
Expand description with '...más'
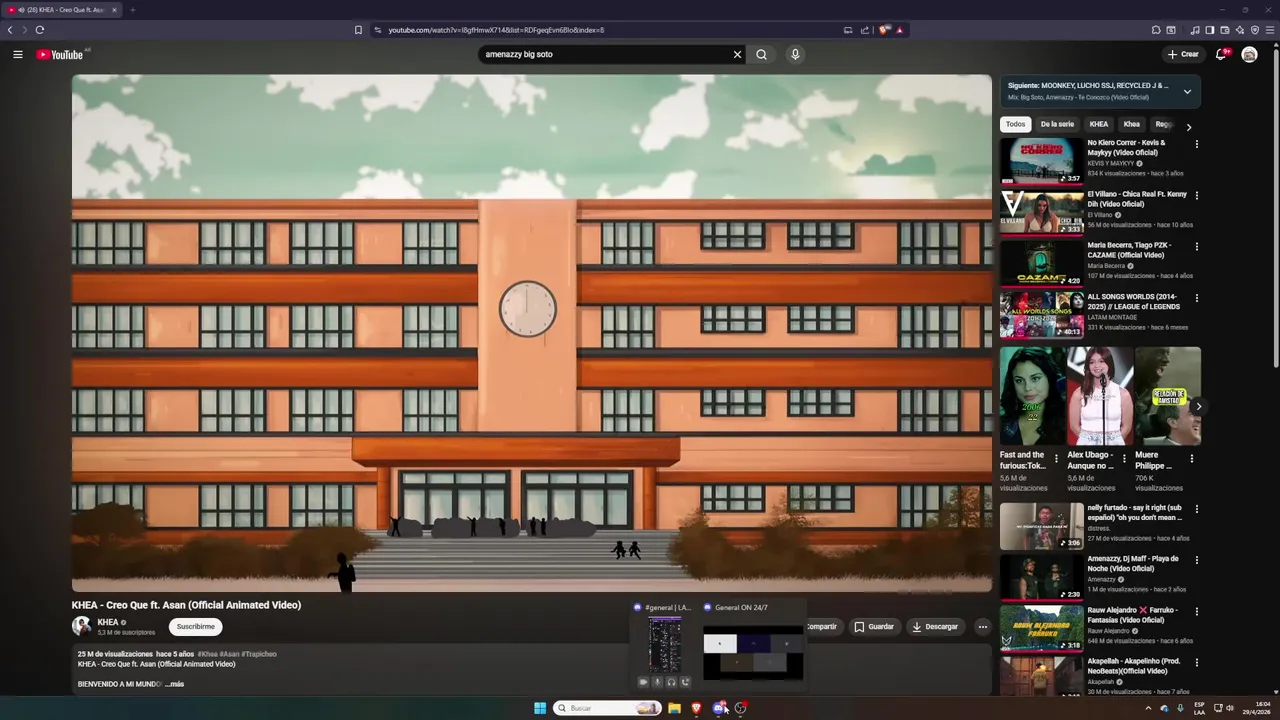(175, 684)
